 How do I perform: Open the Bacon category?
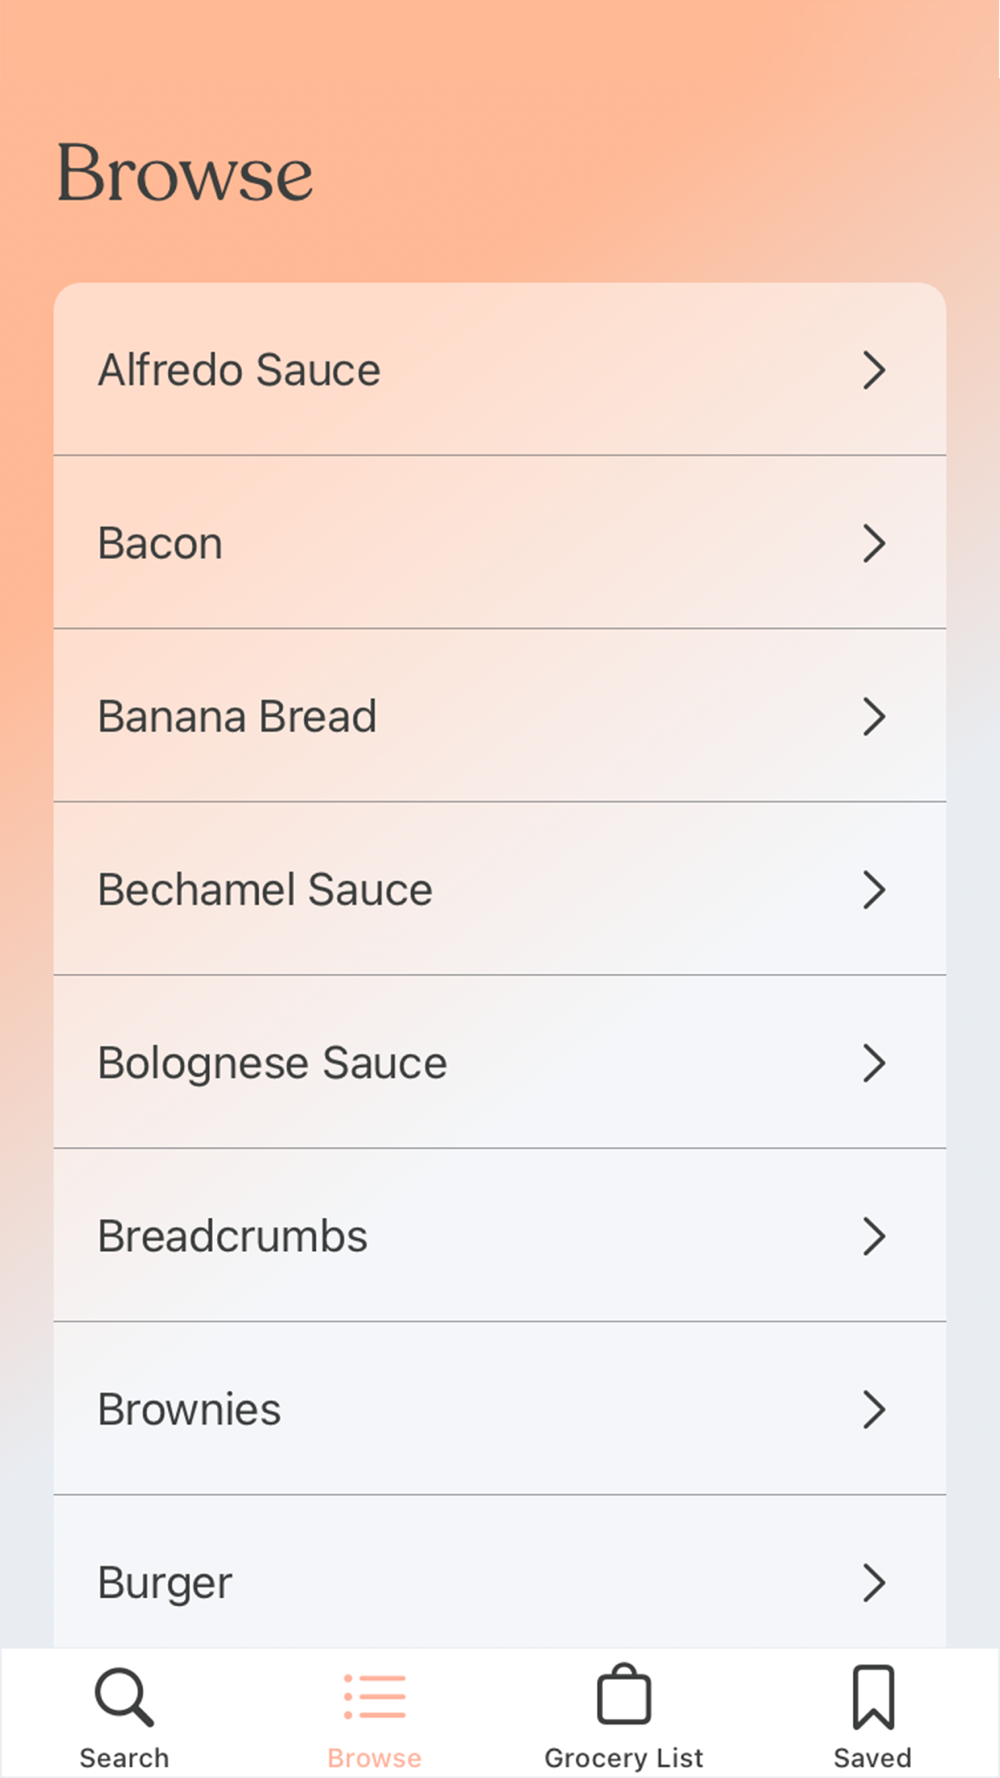161,544
